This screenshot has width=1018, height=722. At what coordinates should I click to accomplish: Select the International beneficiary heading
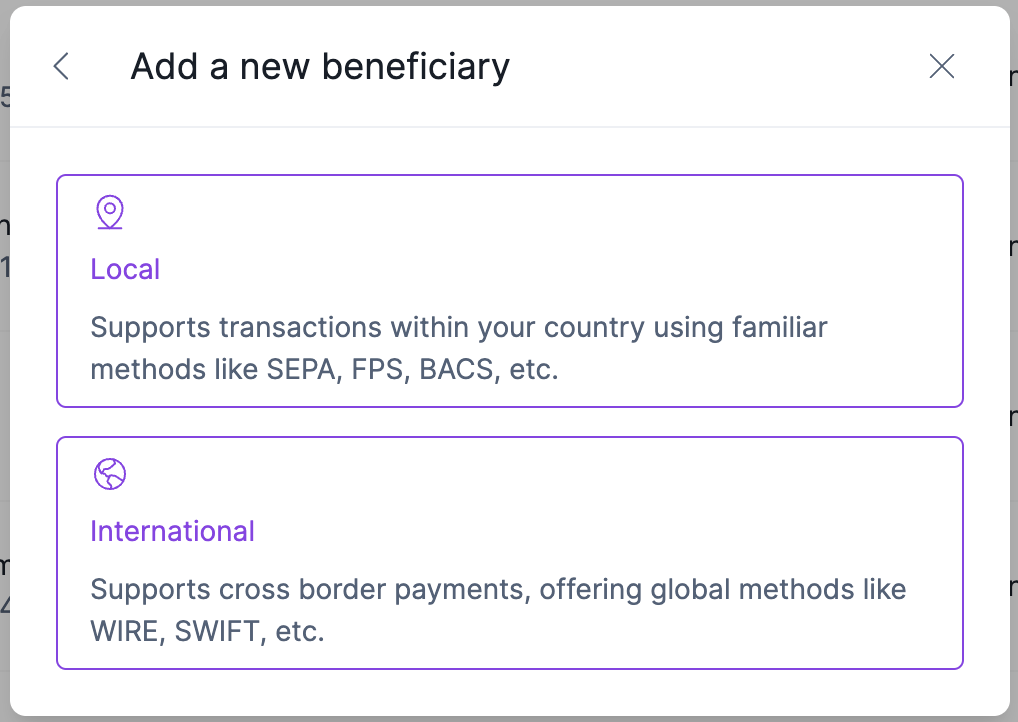(x=172, y=531)
